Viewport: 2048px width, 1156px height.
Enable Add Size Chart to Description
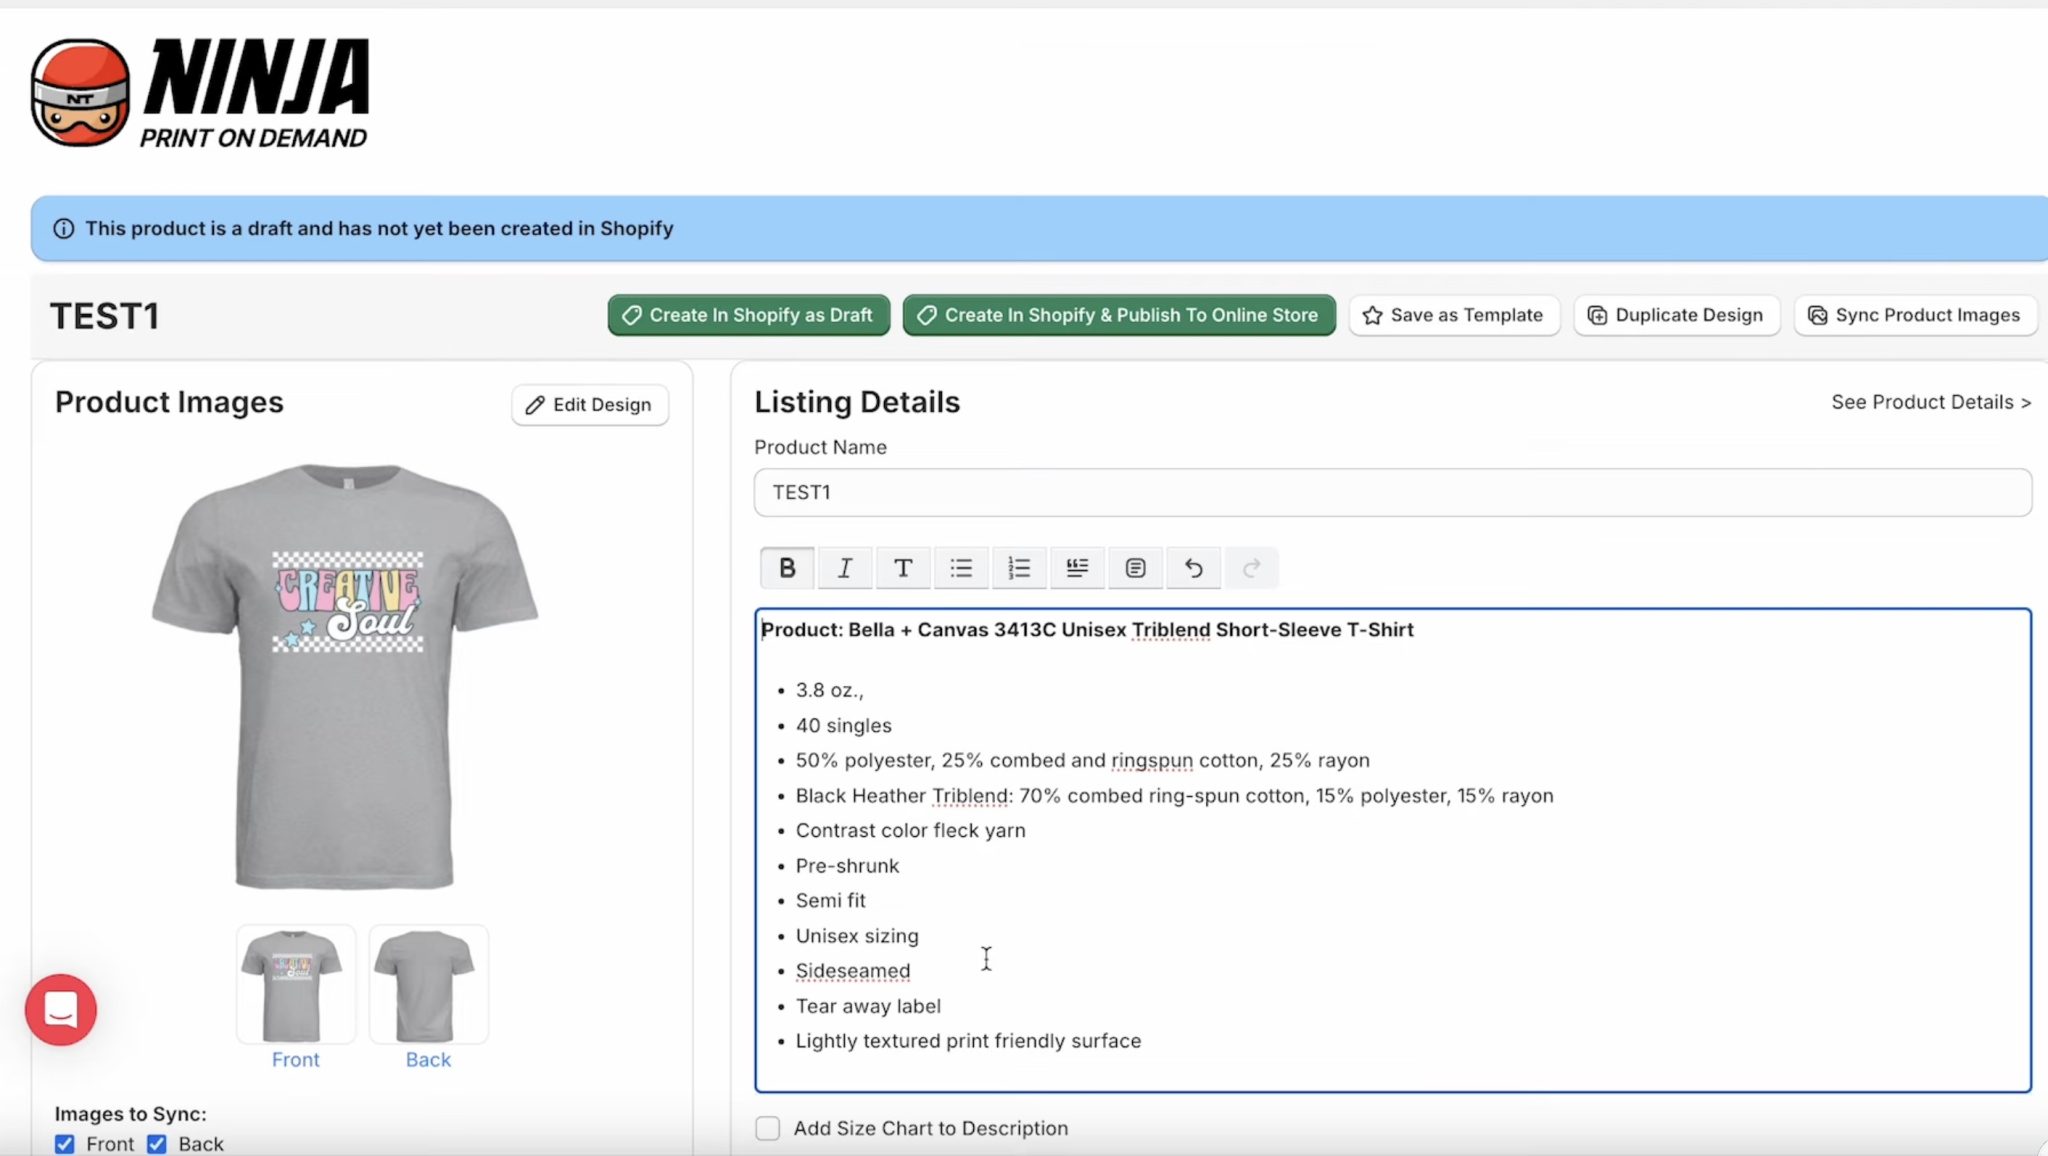pos(767,1127)
